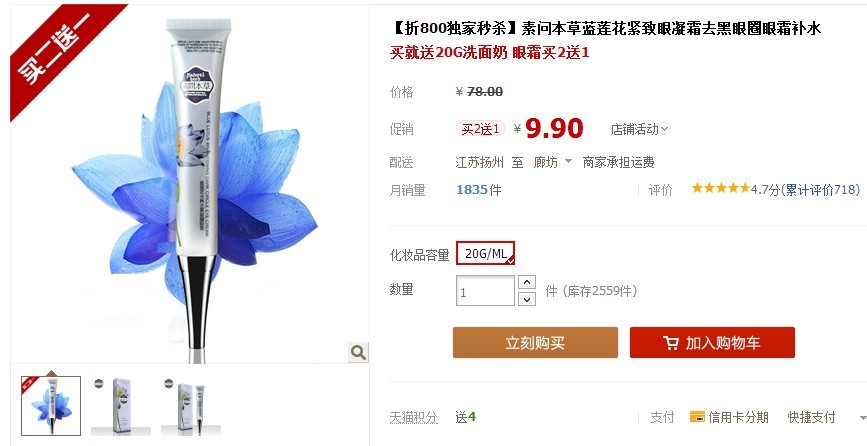Select the second product box thumbnail
Image resolution: width=867 pixels, height=446 pixels.
point(121,406)
